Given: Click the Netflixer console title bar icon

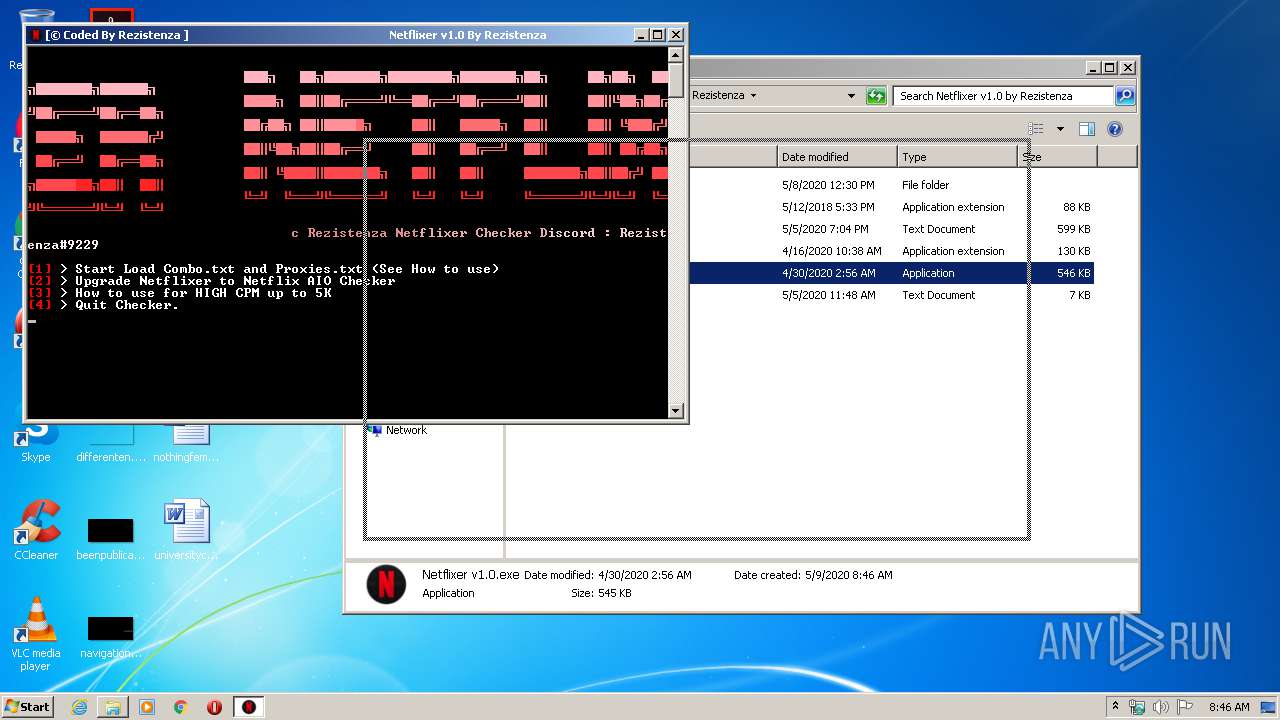Looking at the screenshot, I should pyautogui.click(x=36, y=35).
